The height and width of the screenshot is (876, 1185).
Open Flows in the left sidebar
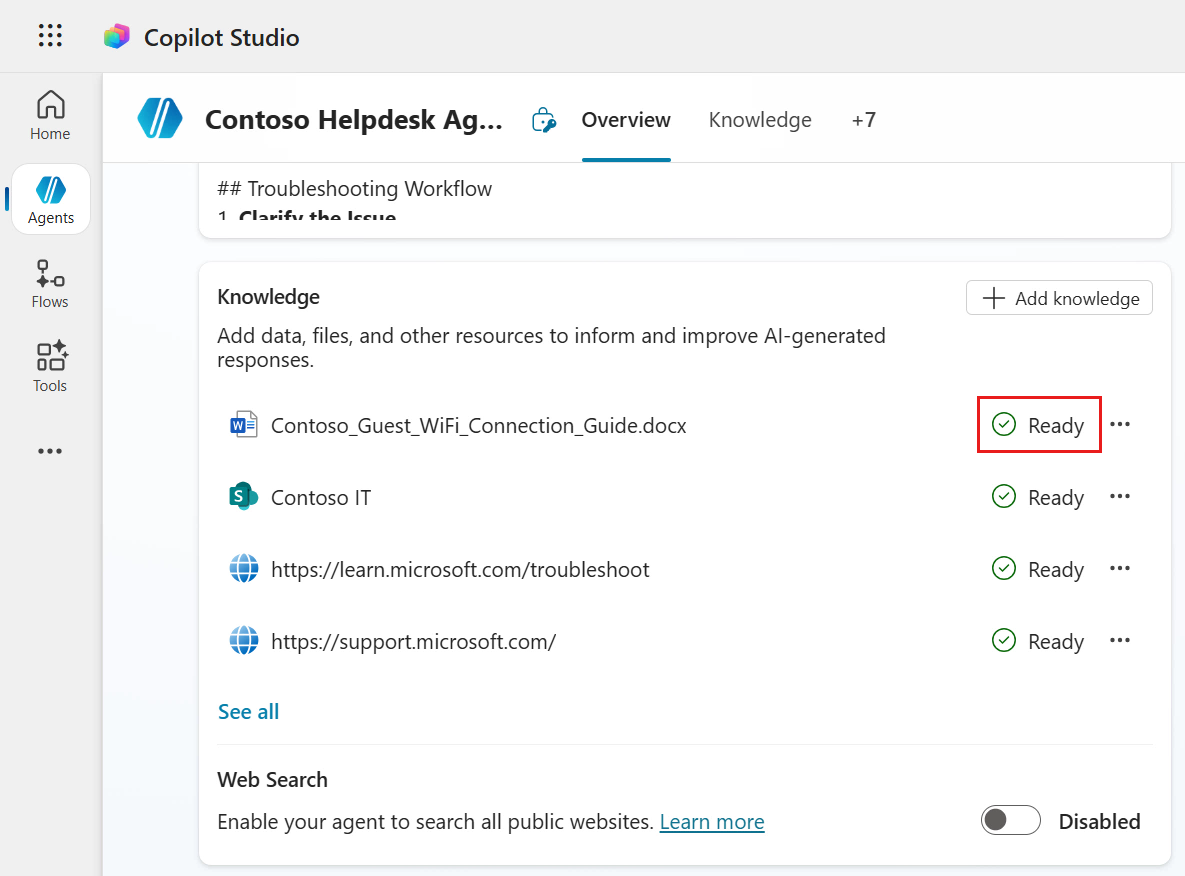click(50, 283)
